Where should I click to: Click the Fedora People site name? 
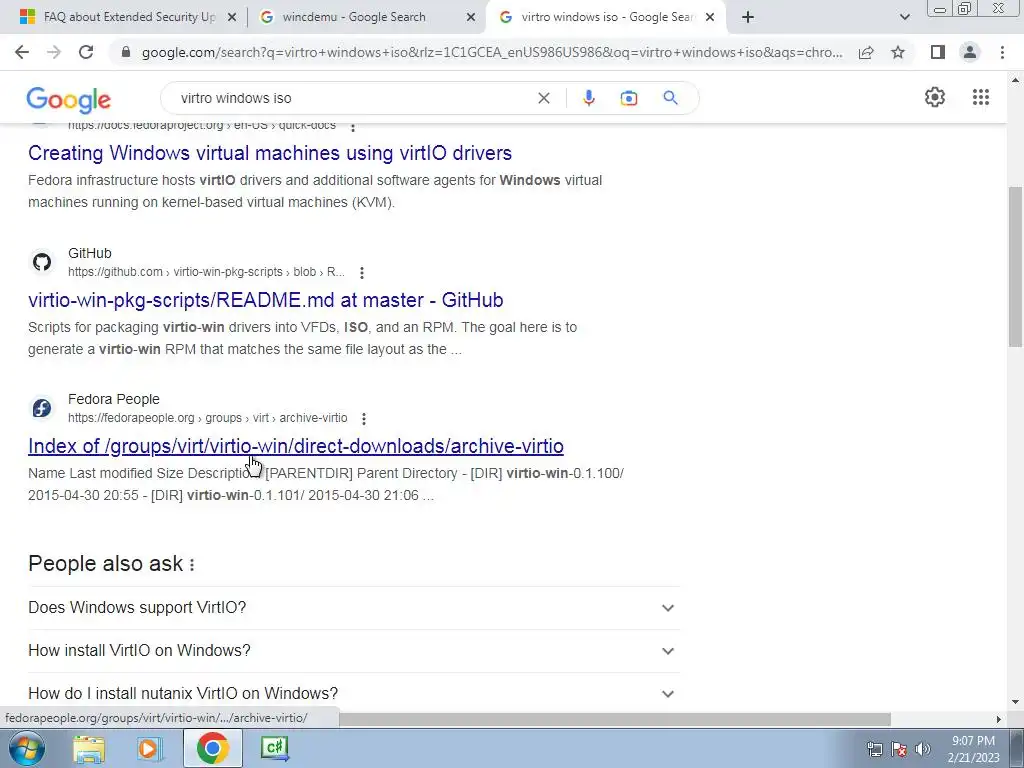point(114,399)
